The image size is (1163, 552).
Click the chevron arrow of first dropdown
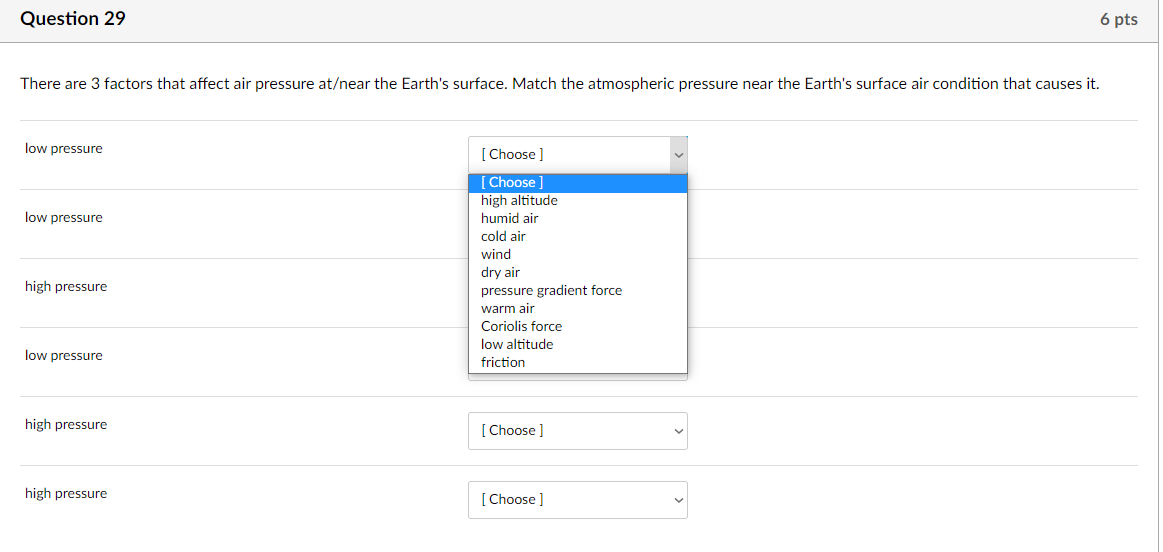(678, 155)
